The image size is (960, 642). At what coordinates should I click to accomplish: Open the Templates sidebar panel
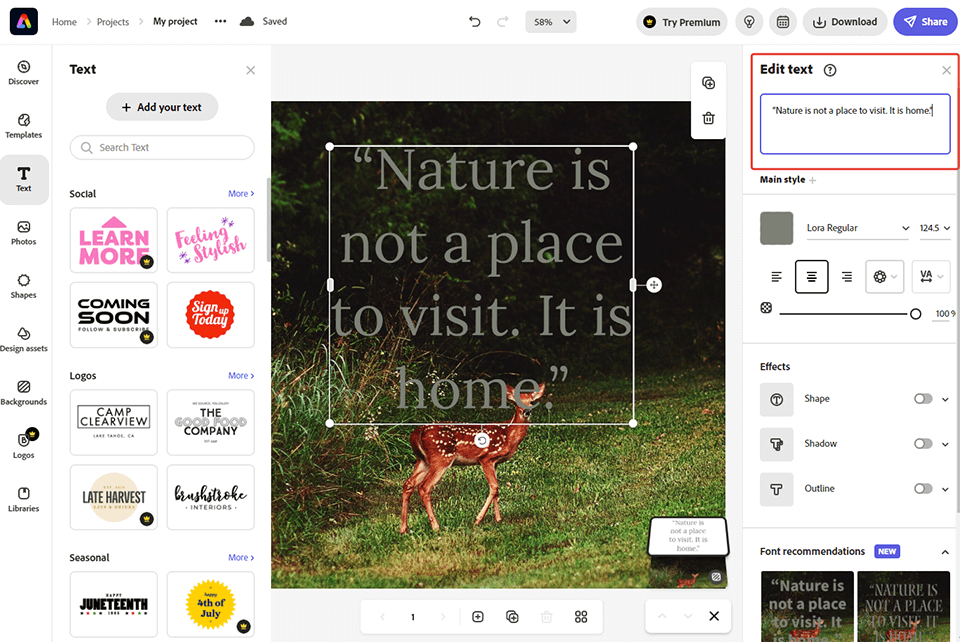click(x=23, y=126)
